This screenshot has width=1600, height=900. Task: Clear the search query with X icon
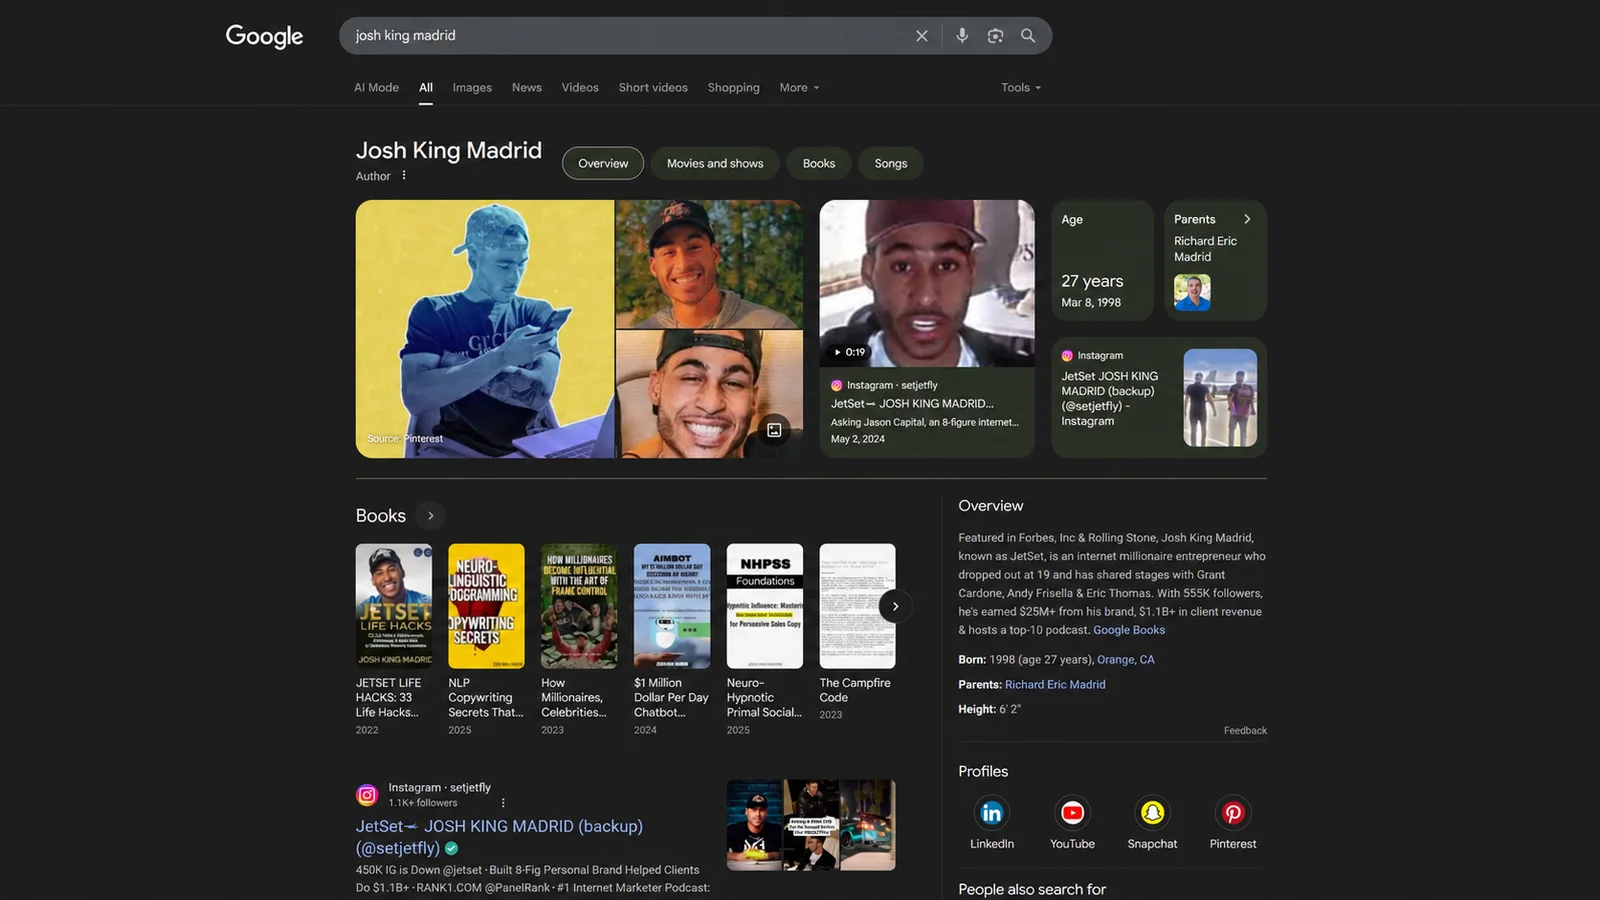(921, 36)
